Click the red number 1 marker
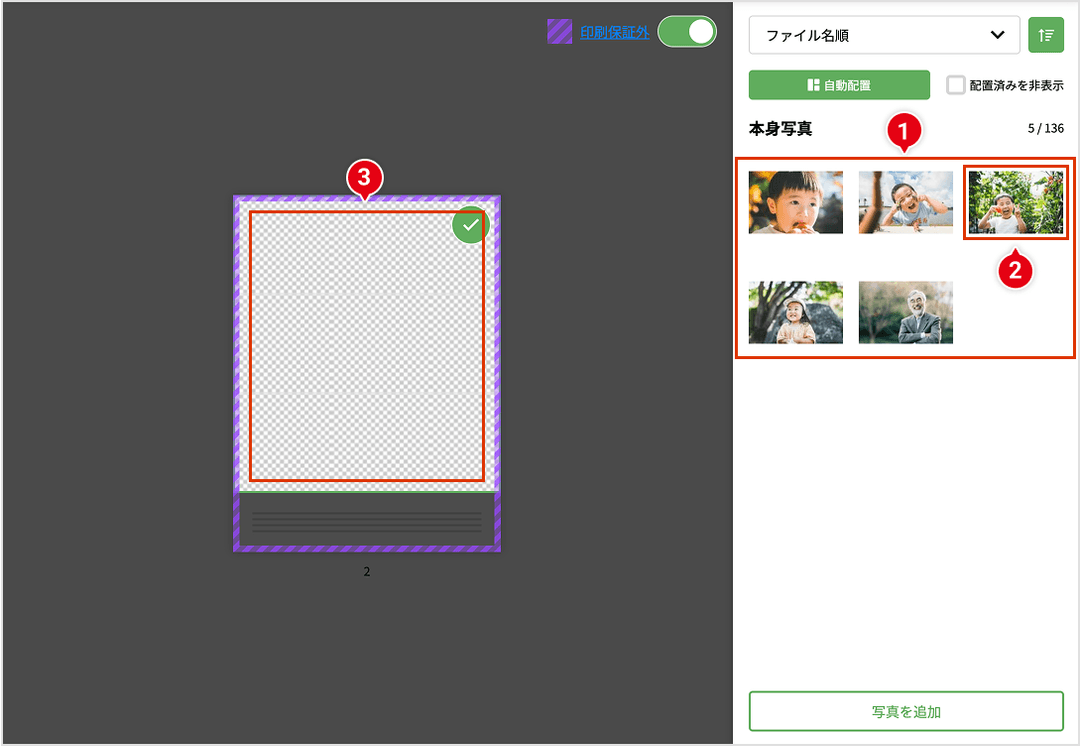The width and height of the screenshot is (1080, 746). point(905,129)
